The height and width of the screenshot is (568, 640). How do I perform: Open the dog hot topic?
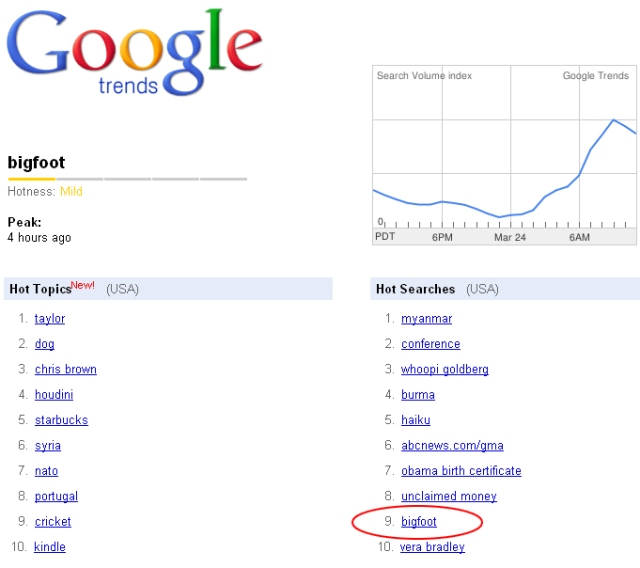44,344
